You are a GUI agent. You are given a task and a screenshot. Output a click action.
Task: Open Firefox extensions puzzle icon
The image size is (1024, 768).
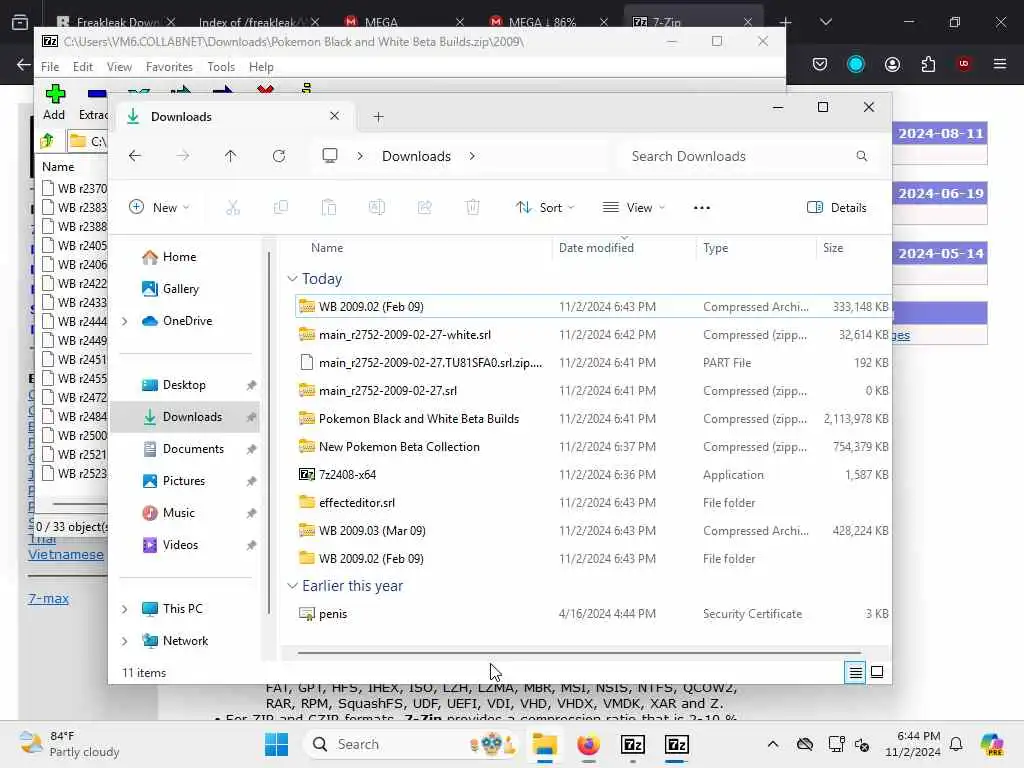[928, 64]
